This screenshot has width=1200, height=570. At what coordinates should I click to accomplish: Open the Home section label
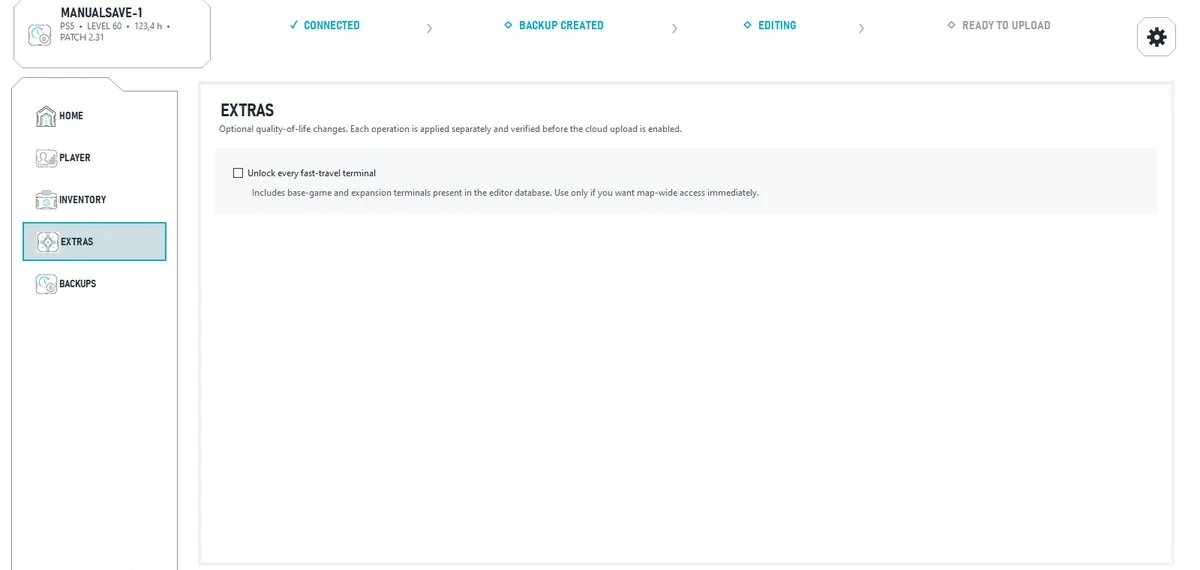point(71,116)
